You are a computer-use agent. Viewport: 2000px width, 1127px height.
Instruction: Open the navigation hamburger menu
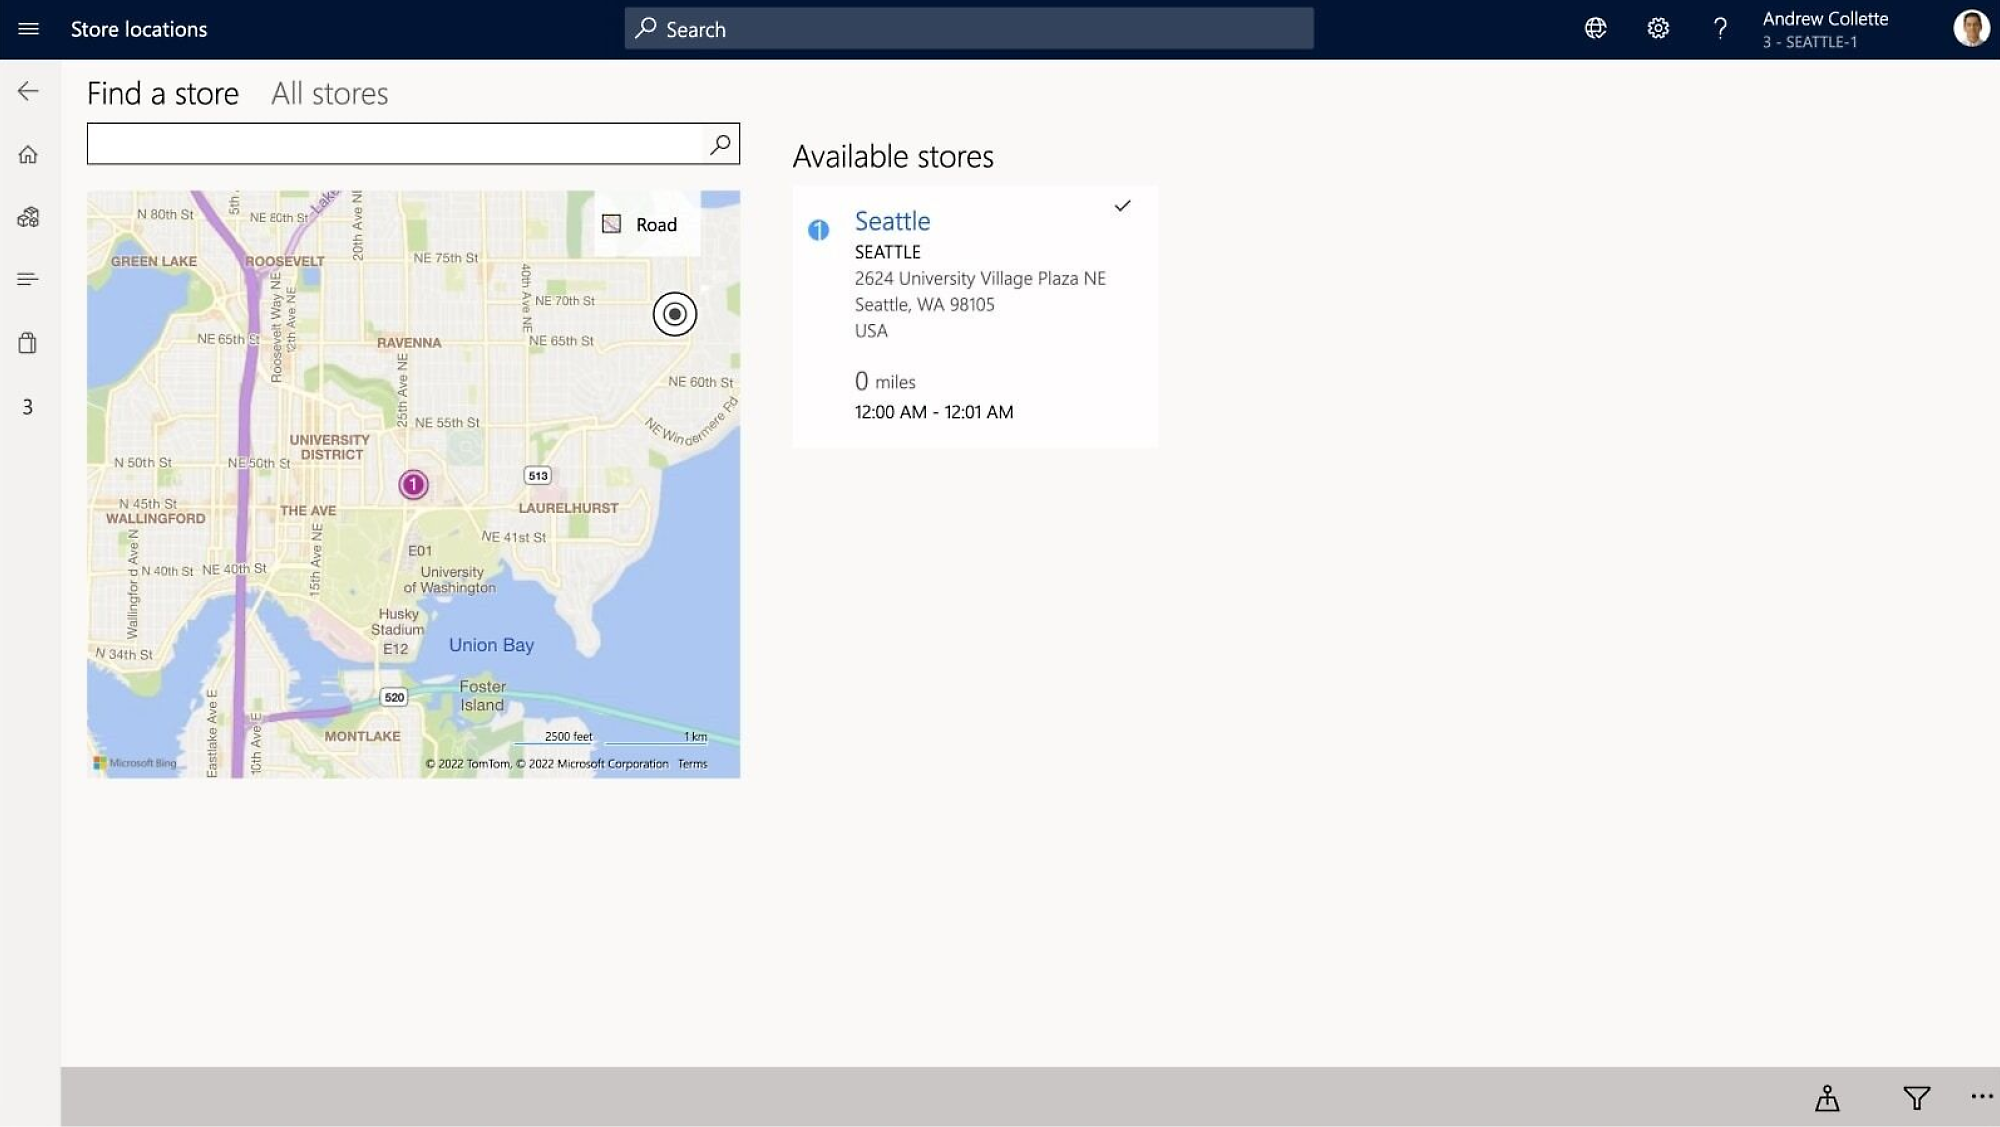click(27, 27)
